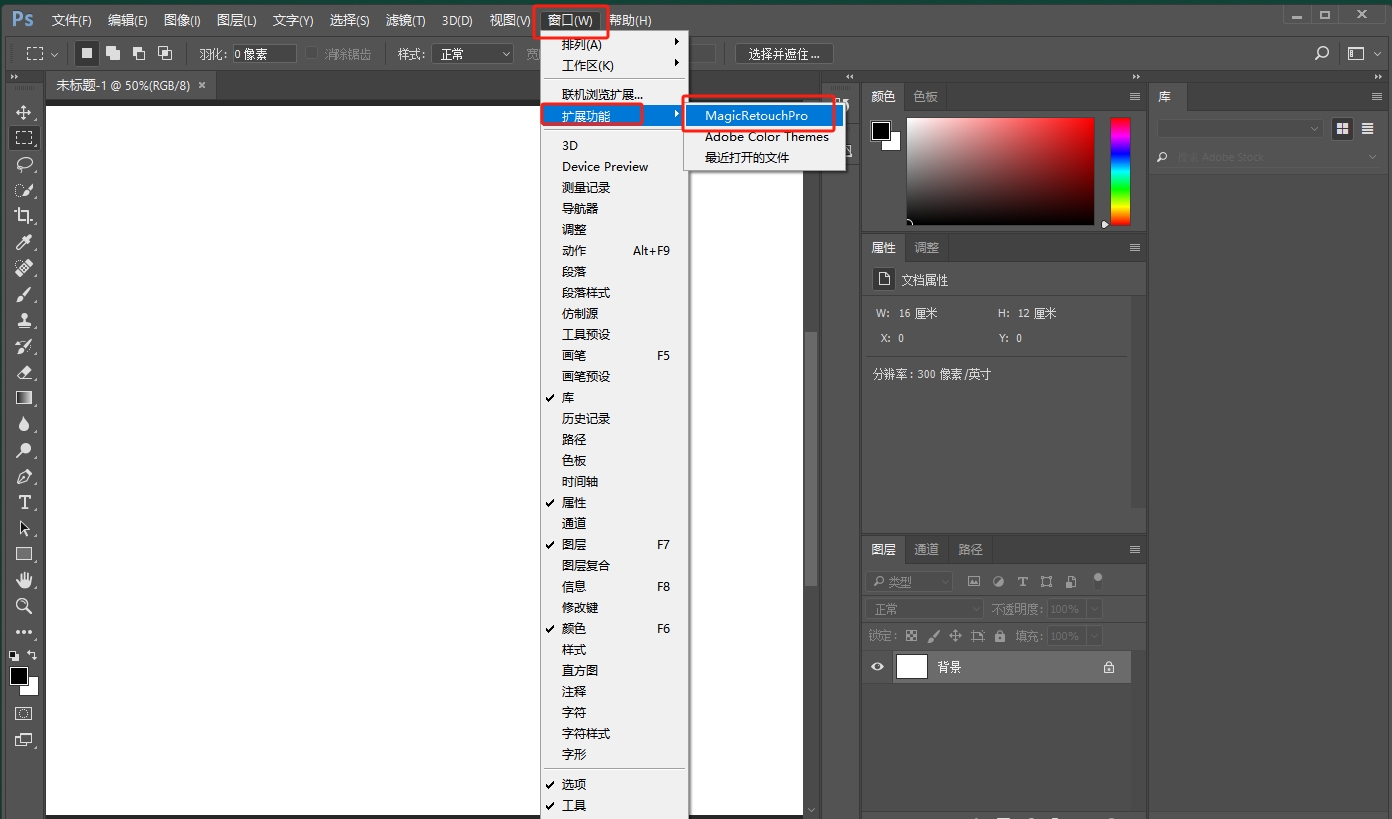
Task: Click the Change Screen Mode icon
Action: point(24,741)
